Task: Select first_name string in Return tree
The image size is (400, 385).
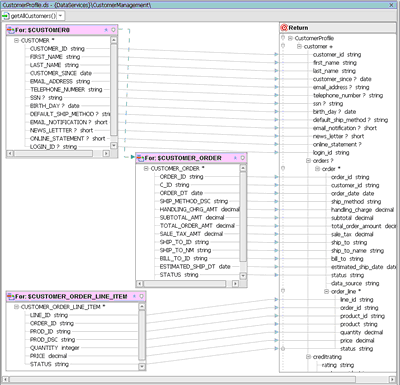Action: pyautogui.click(x=335, y=63)
